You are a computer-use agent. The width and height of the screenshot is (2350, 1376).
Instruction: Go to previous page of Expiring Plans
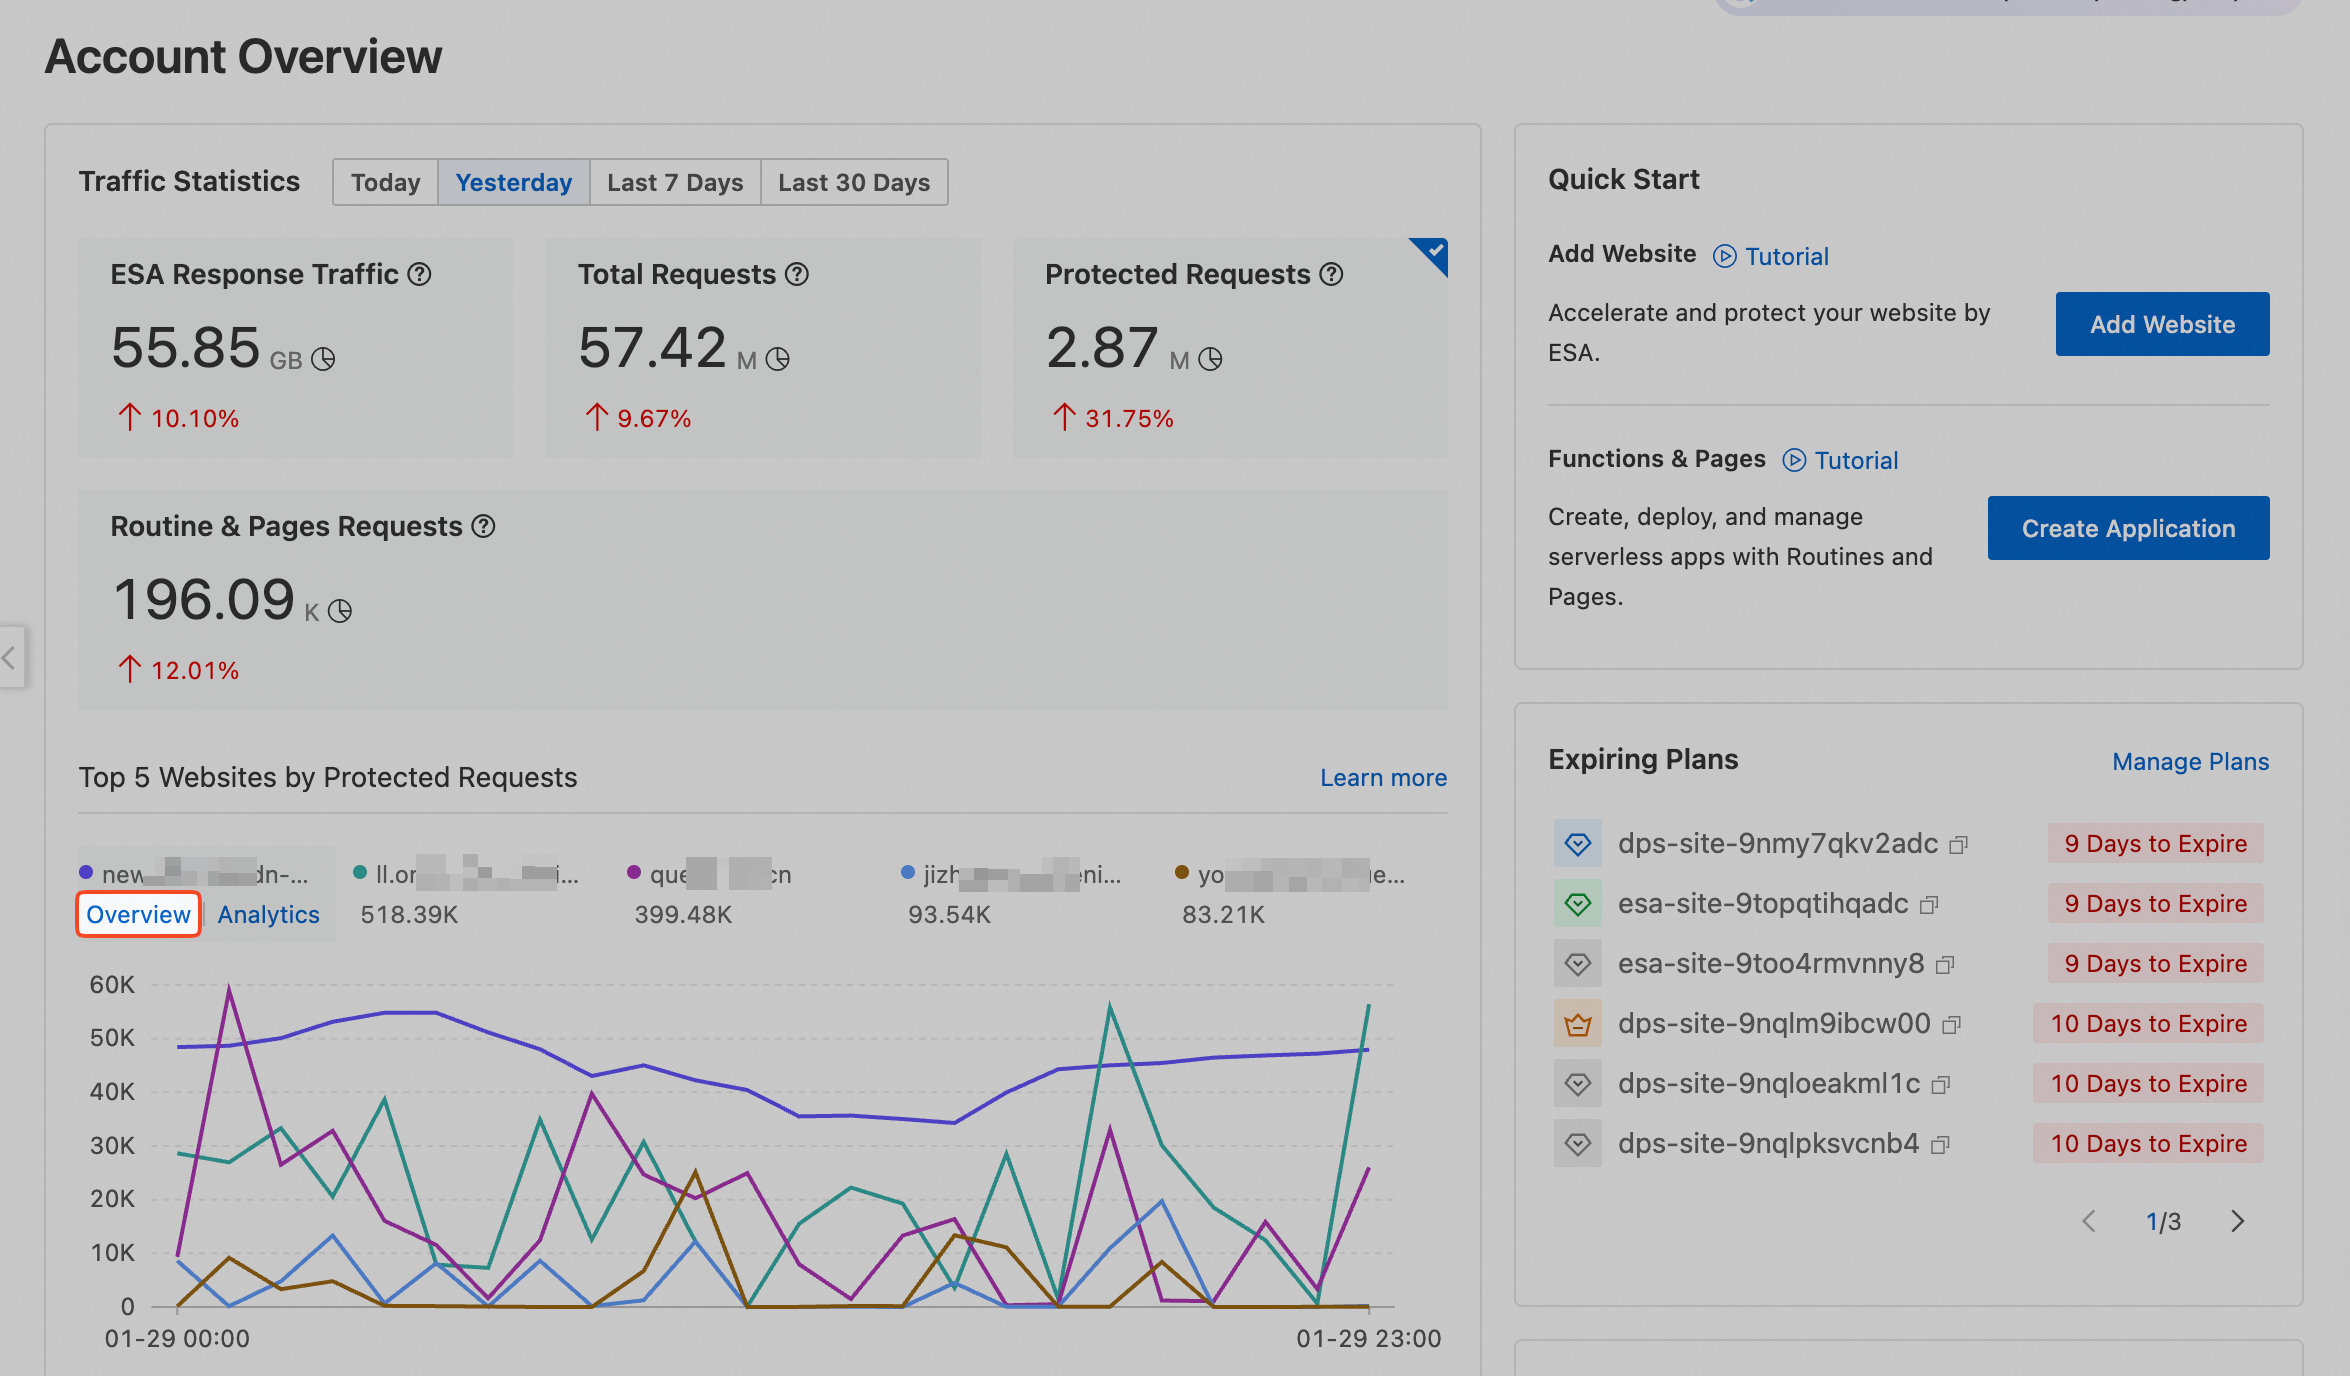click(2089, 1221)
